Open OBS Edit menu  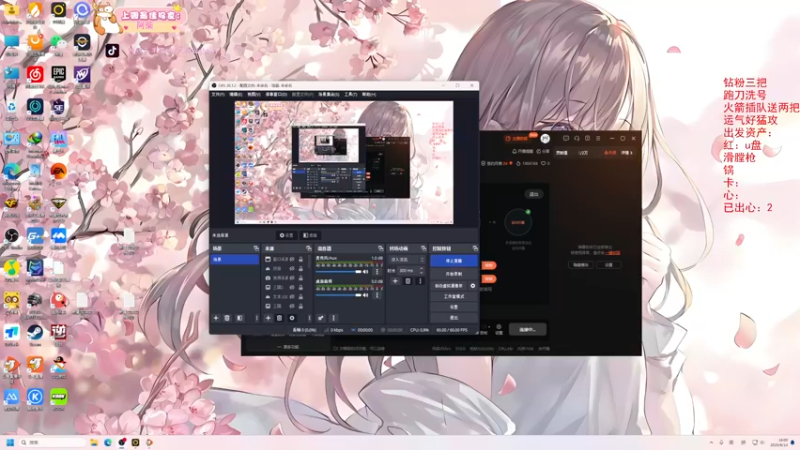pos(235,94)
